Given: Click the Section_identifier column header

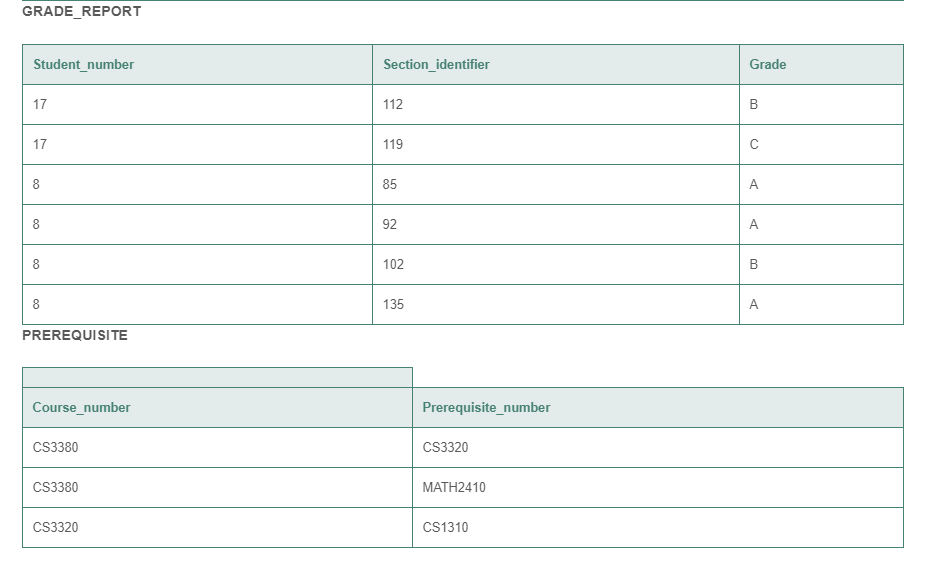Looking at the screenshot, I should click(x=436, y=64).
